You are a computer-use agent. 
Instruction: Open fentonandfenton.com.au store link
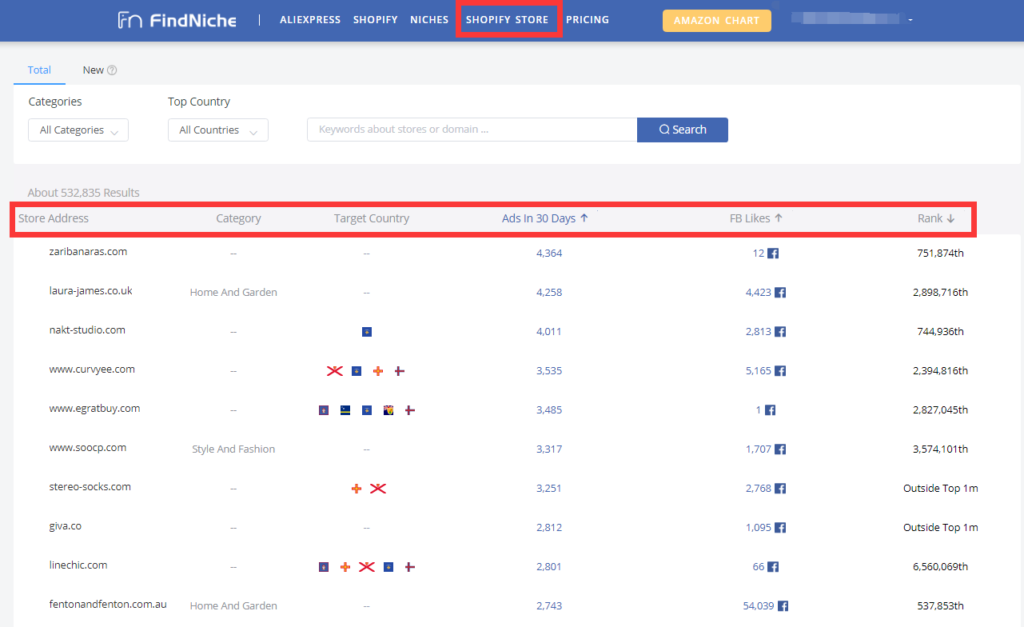(x=108, y=604)
